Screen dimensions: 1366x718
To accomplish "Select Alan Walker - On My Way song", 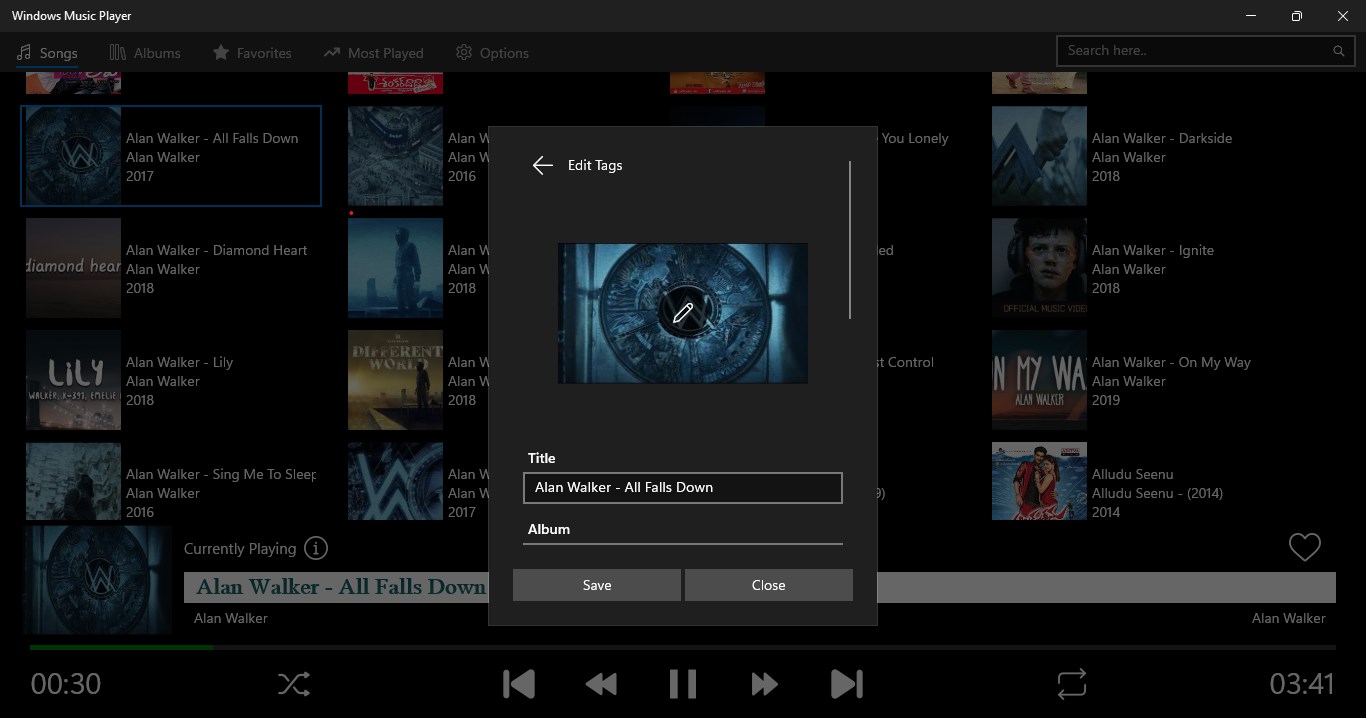I will [x=1137, y=380].
